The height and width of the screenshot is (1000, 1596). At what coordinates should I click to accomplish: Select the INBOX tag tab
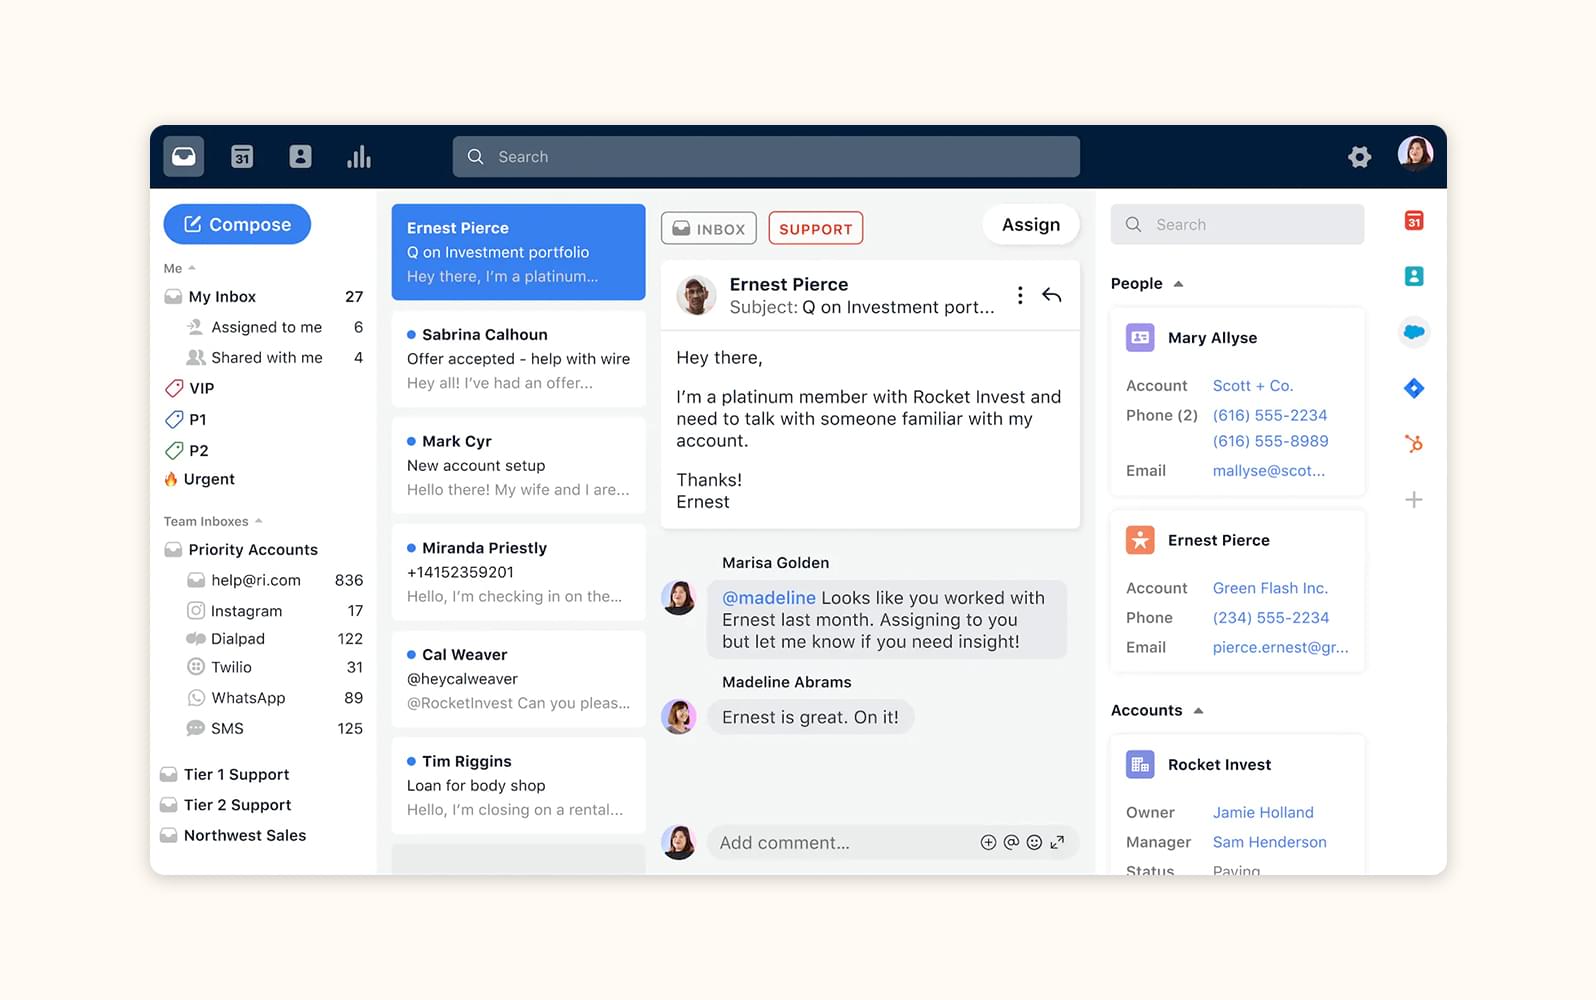point(708,229)
